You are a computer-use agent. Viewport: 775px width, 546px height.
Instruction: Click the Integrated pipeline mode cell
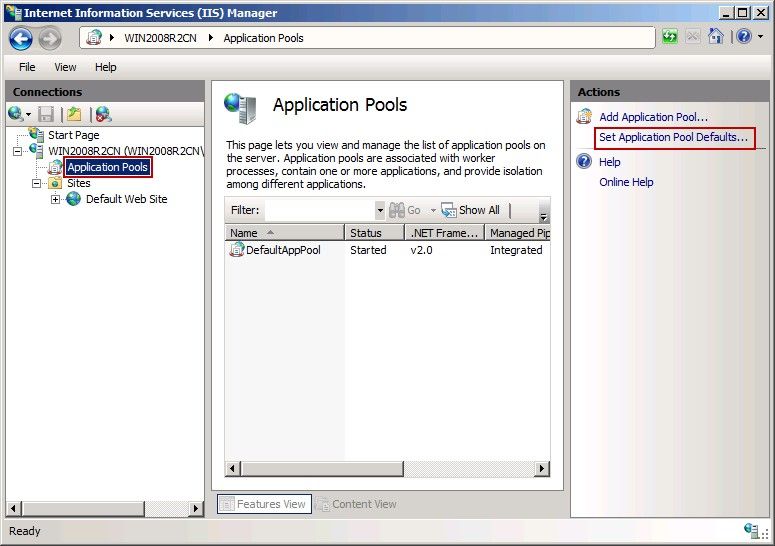(x=516, y=250)
